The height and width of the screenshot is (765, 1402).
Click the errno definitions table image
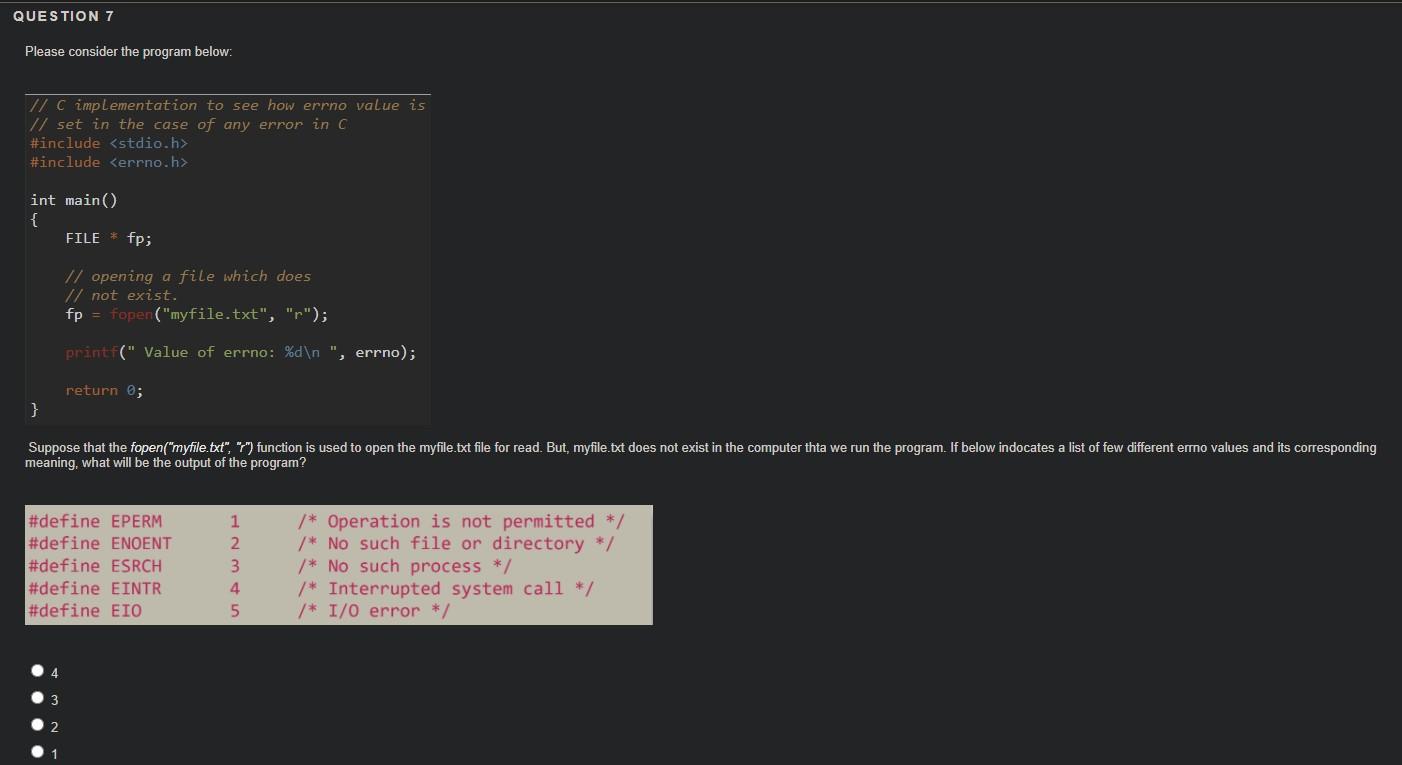tap(338, 565)
